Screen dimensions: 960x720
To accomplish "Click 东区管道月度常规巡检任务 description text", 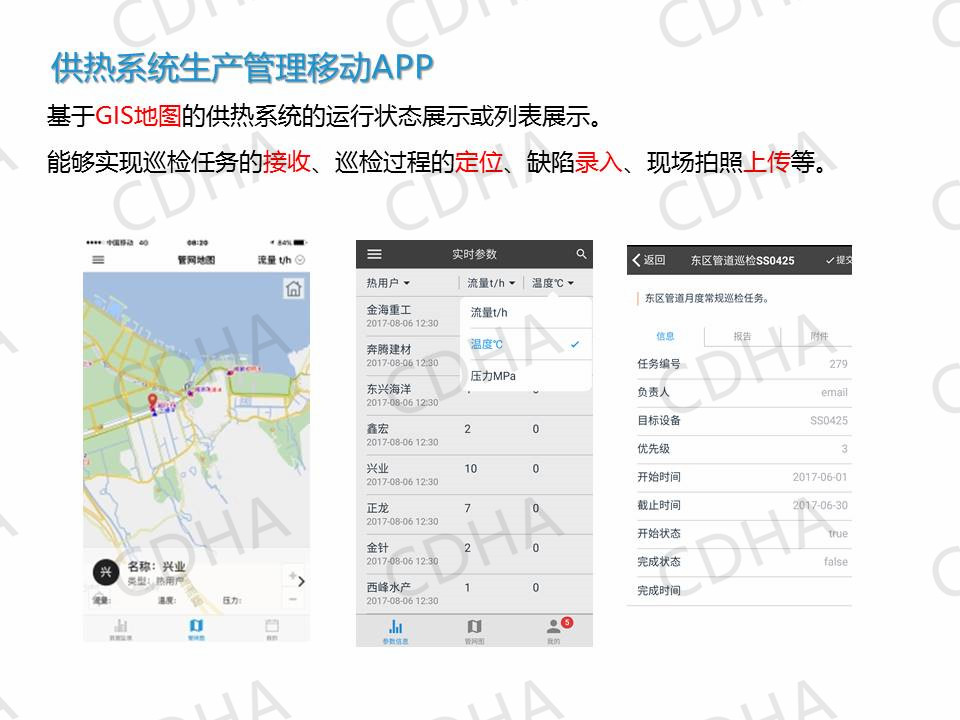I will tap(706, 298).
